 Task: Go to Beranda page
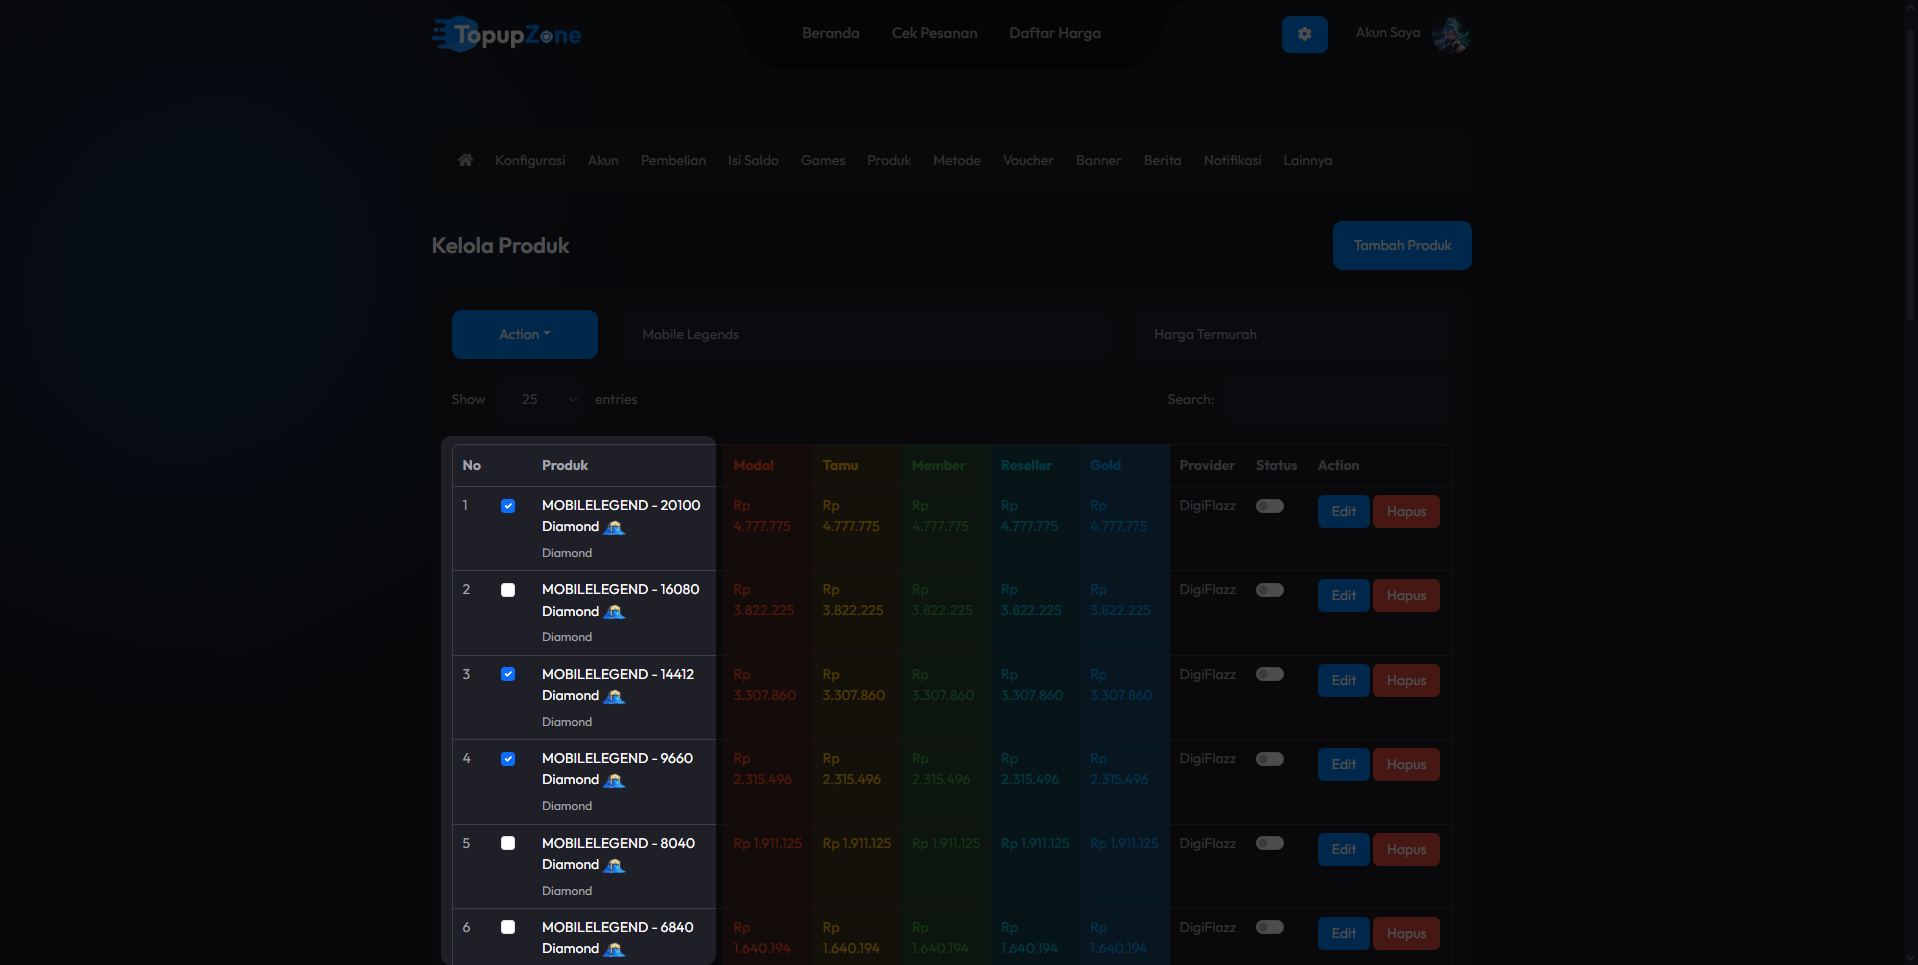pos(831,33)
